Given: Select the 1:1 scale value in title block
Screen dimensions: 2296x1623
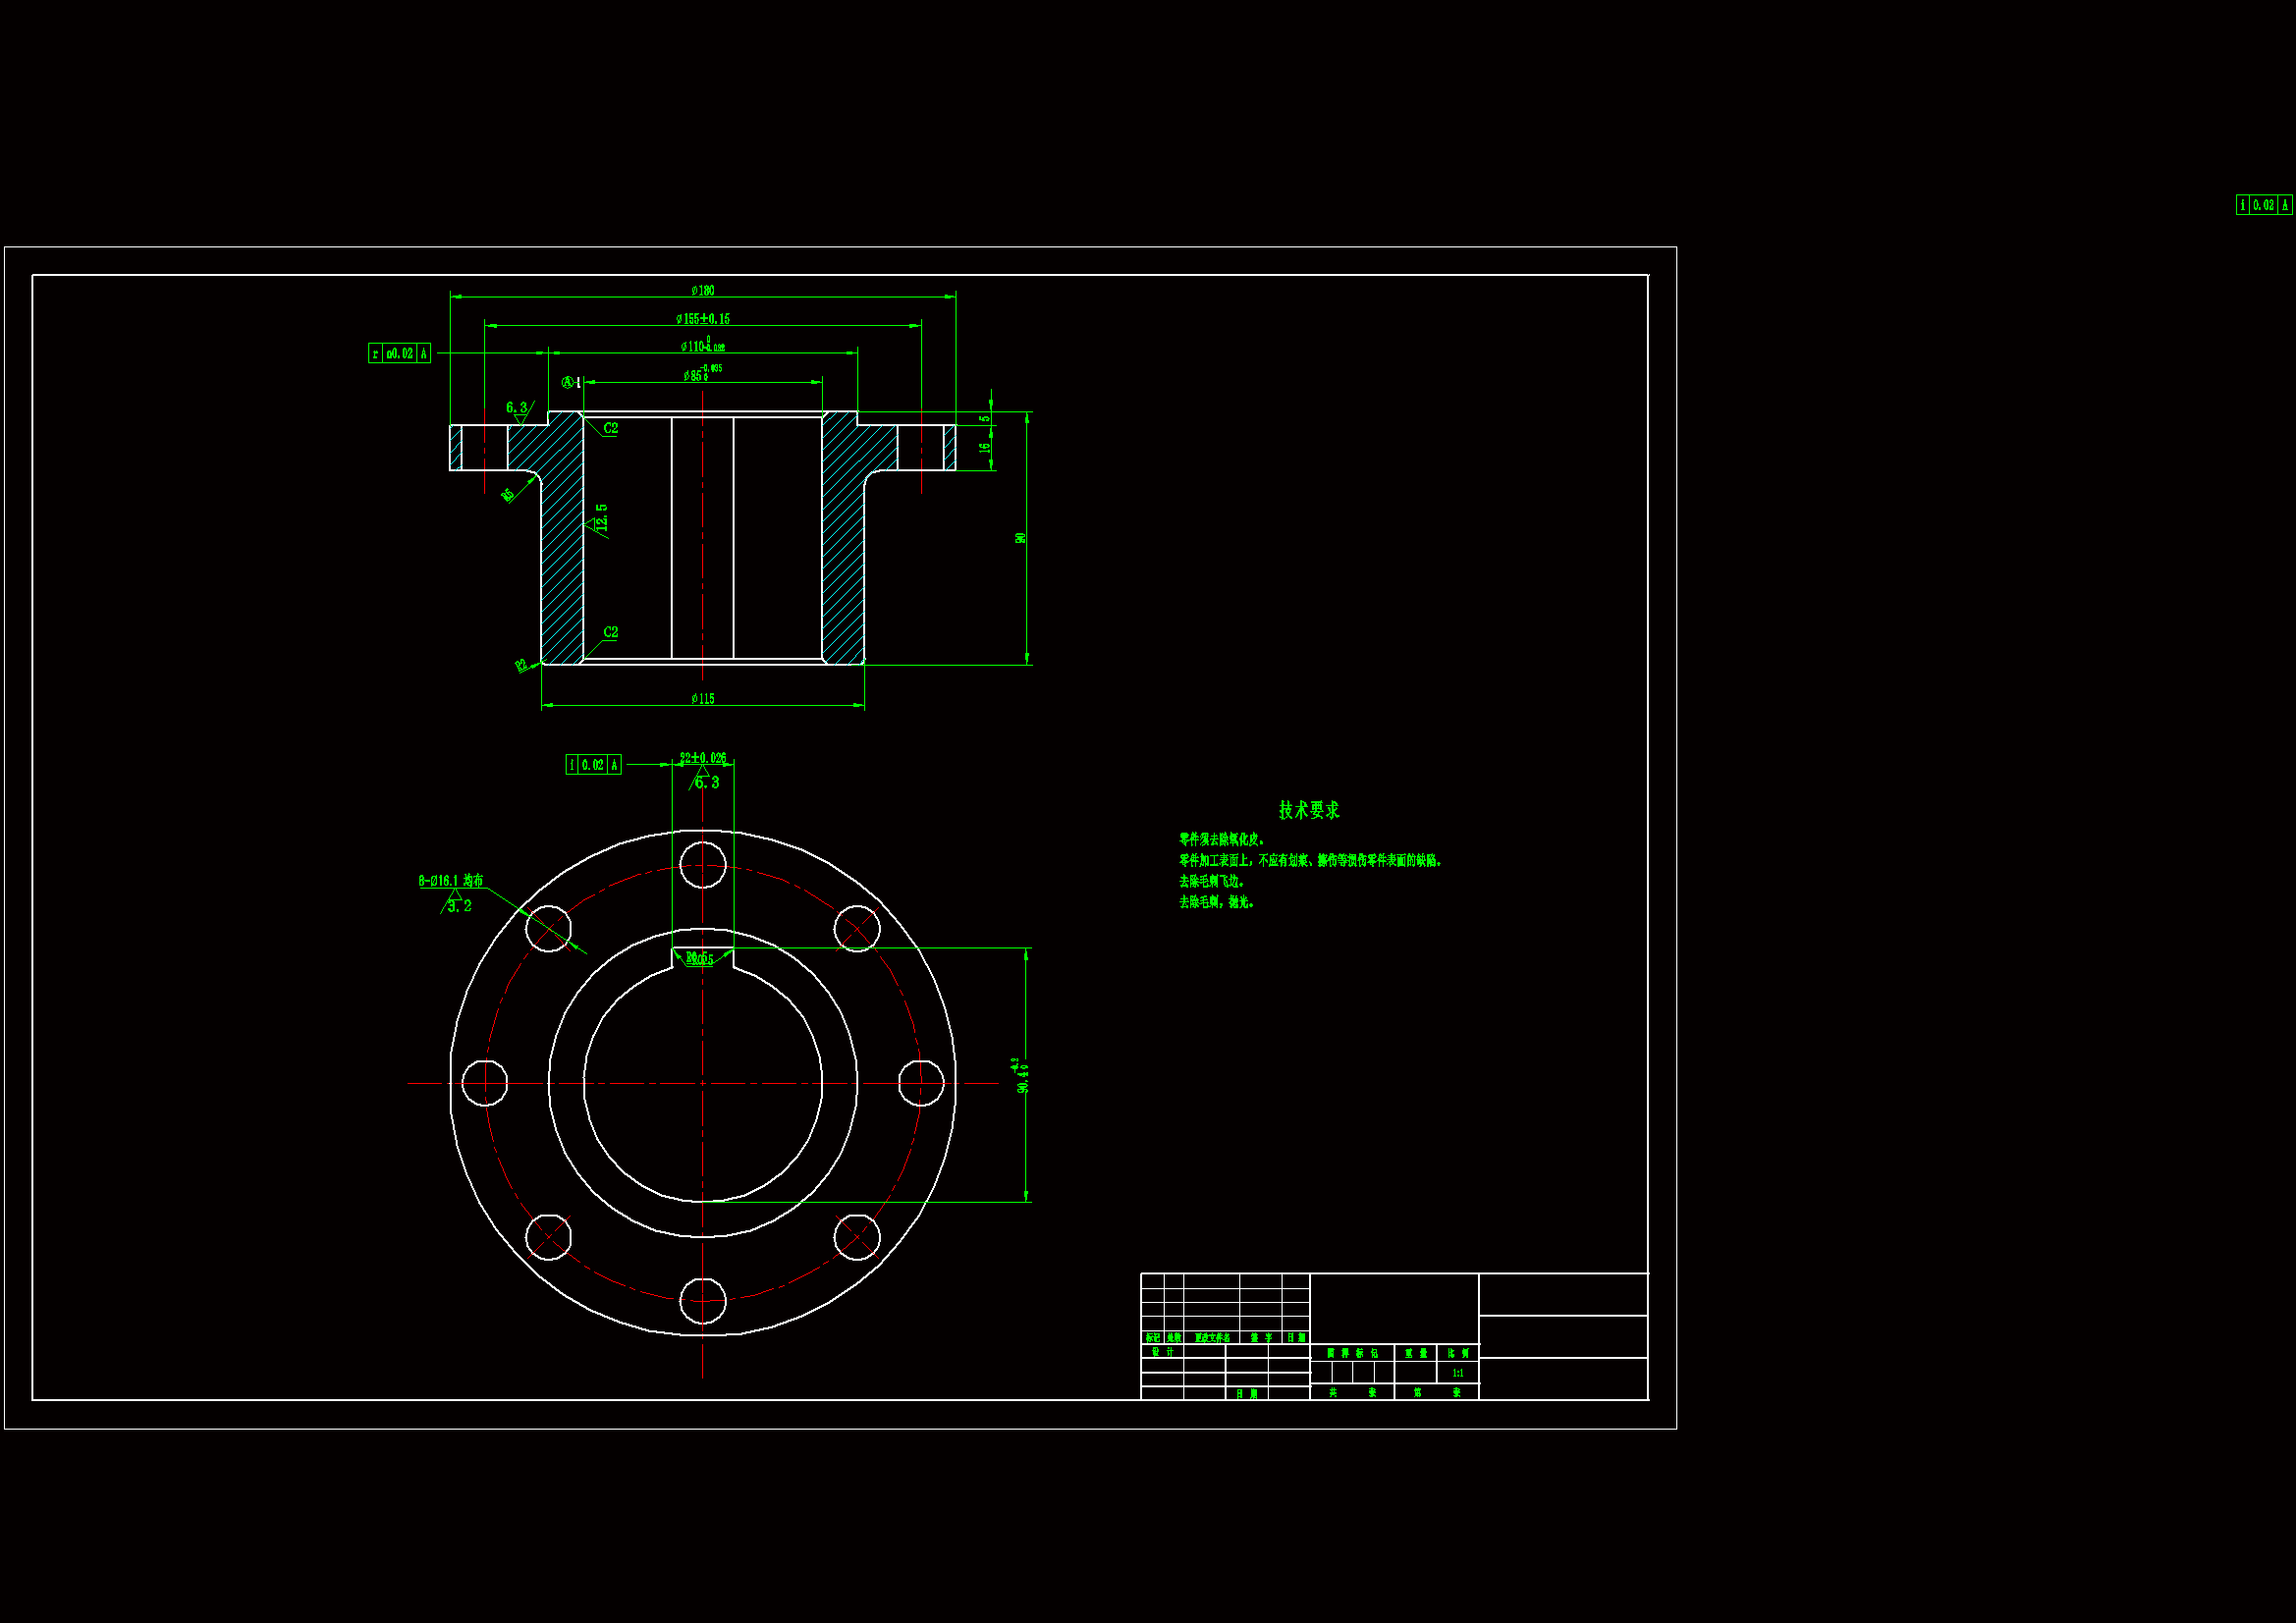Looking at the screenshot, I should click(x=1457, y=1373).
